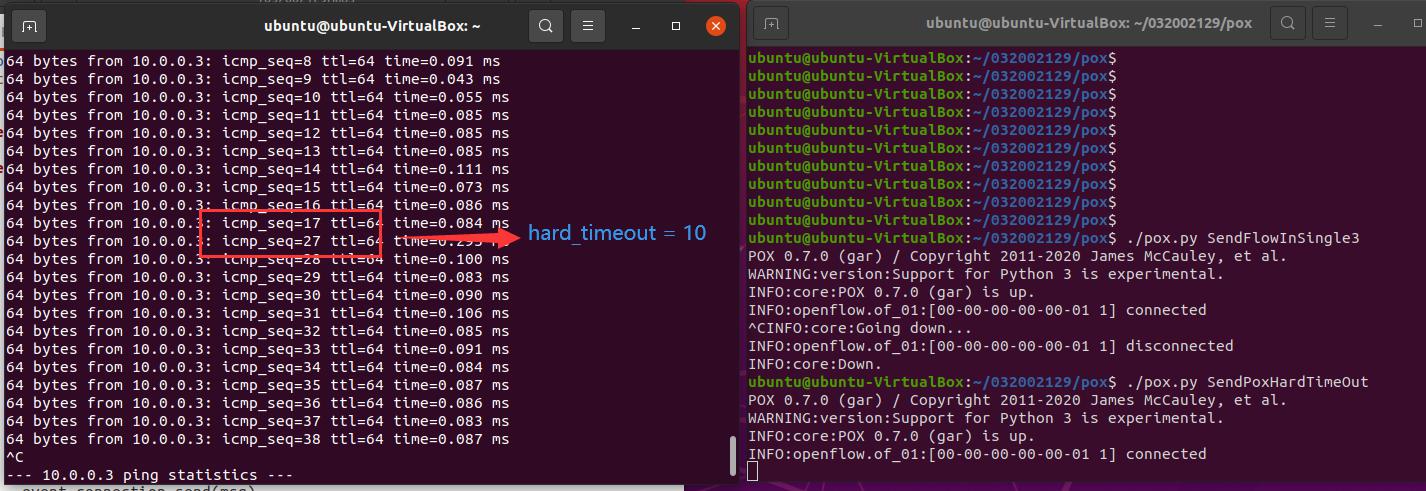This screenshot has width=1426, height=491.
Task: Click the search icon in left terminal
Action: pos(546,26)
